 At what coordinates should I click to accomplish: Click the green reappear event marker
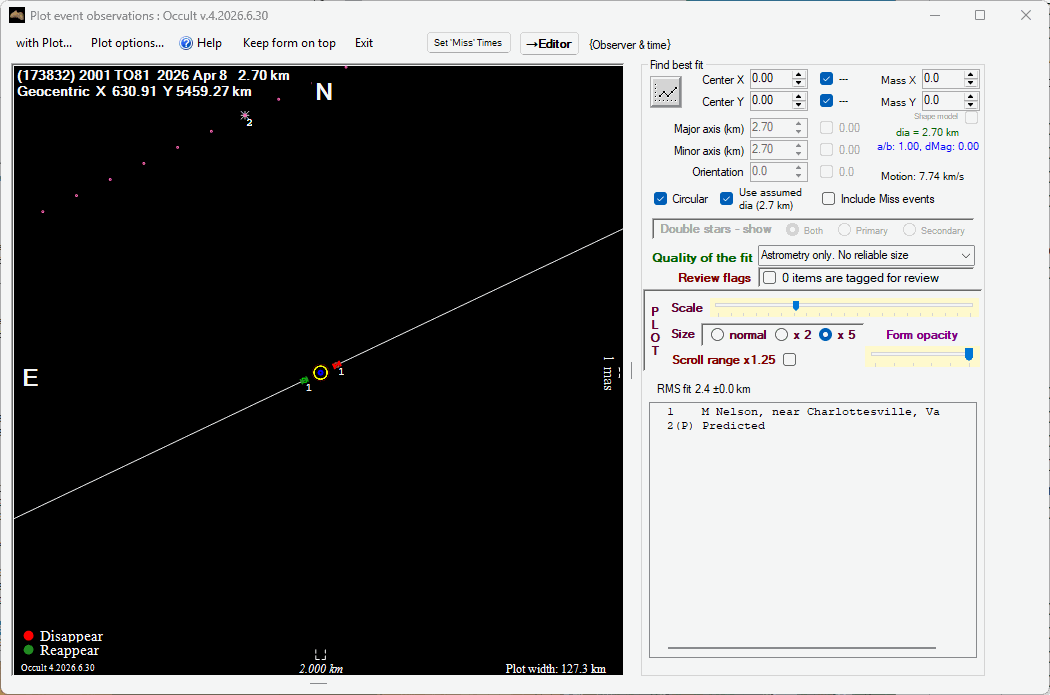click(304, 380)
